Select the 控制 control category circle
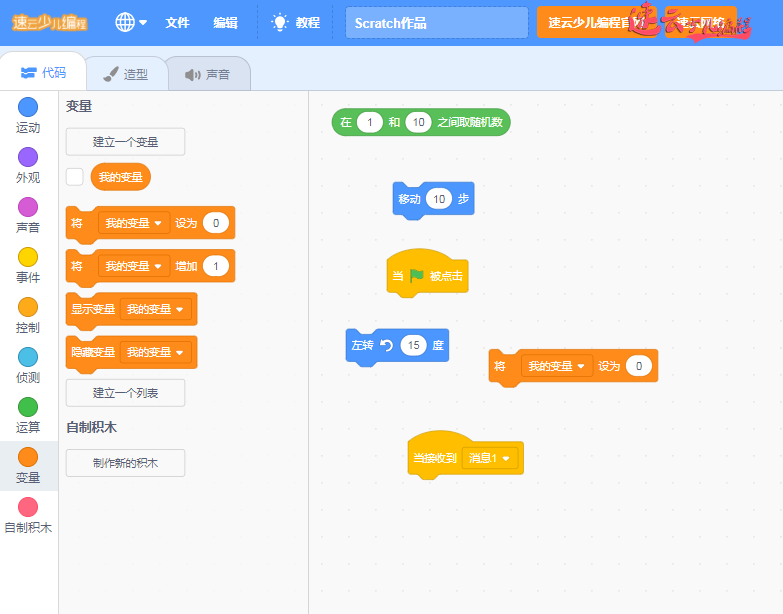 [x=28, y=307]
